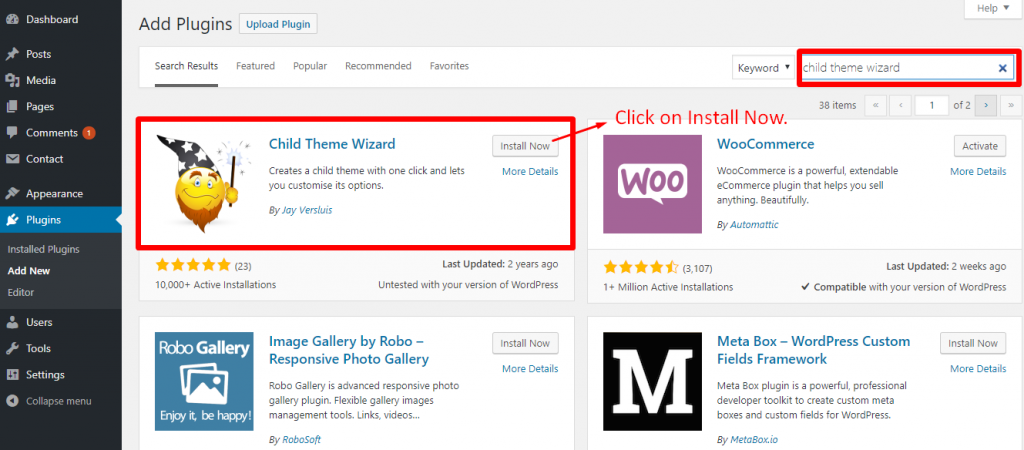Click the Child Theme Wizard plugin thumbnail
The image size is (1024, 450).
click(x=204, y=184)
